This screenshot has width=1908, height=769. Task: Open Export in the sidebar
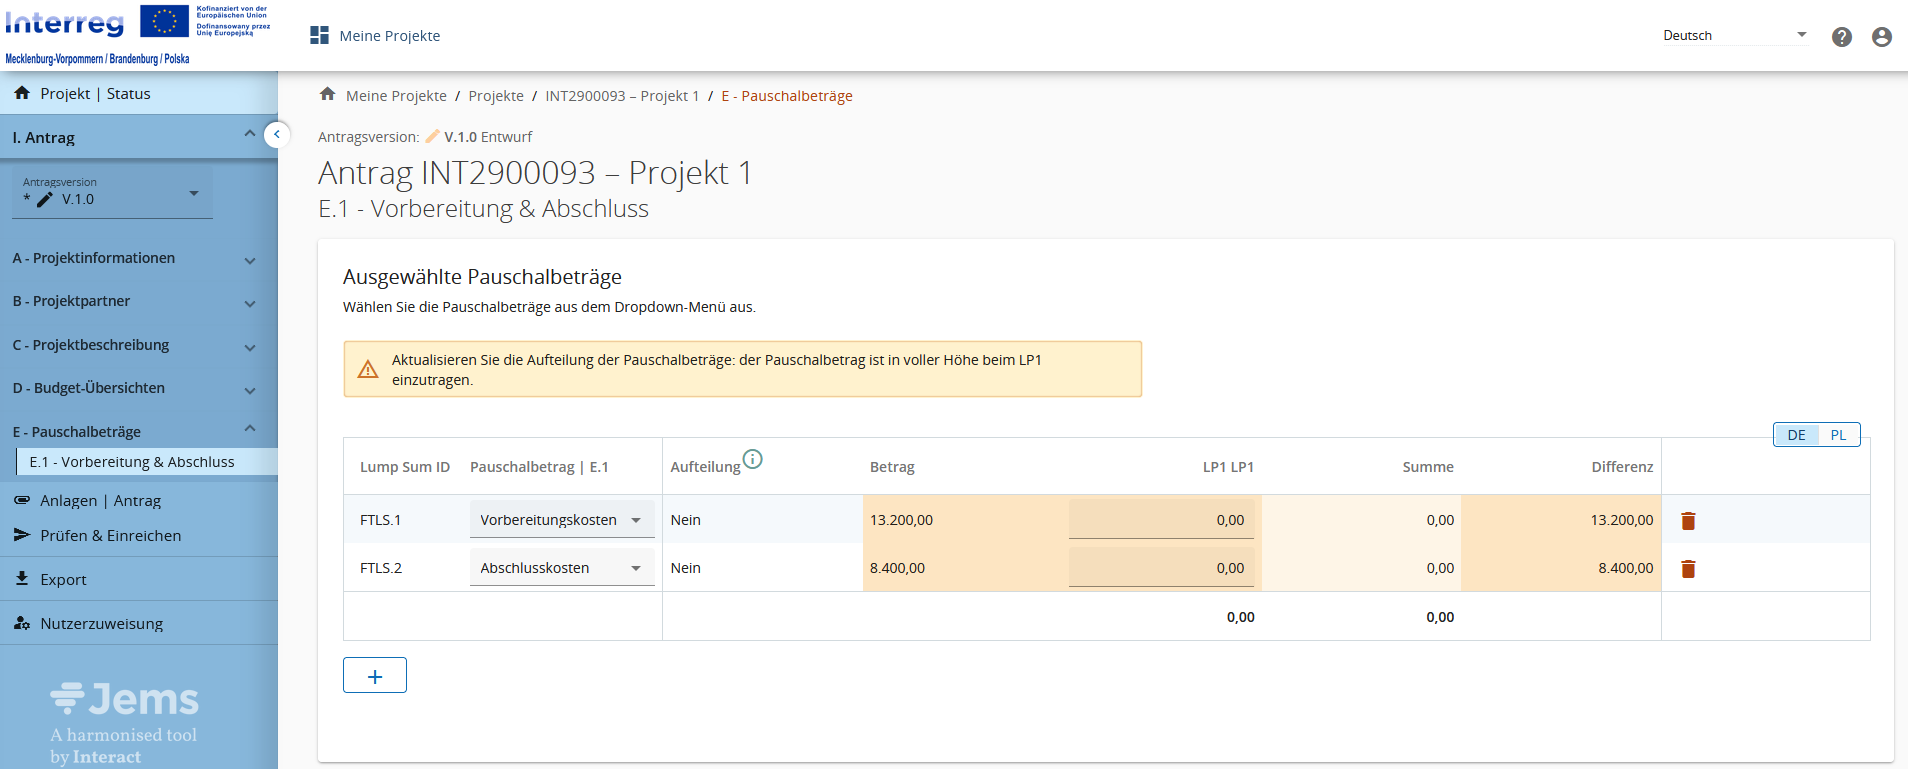point(63,580)
